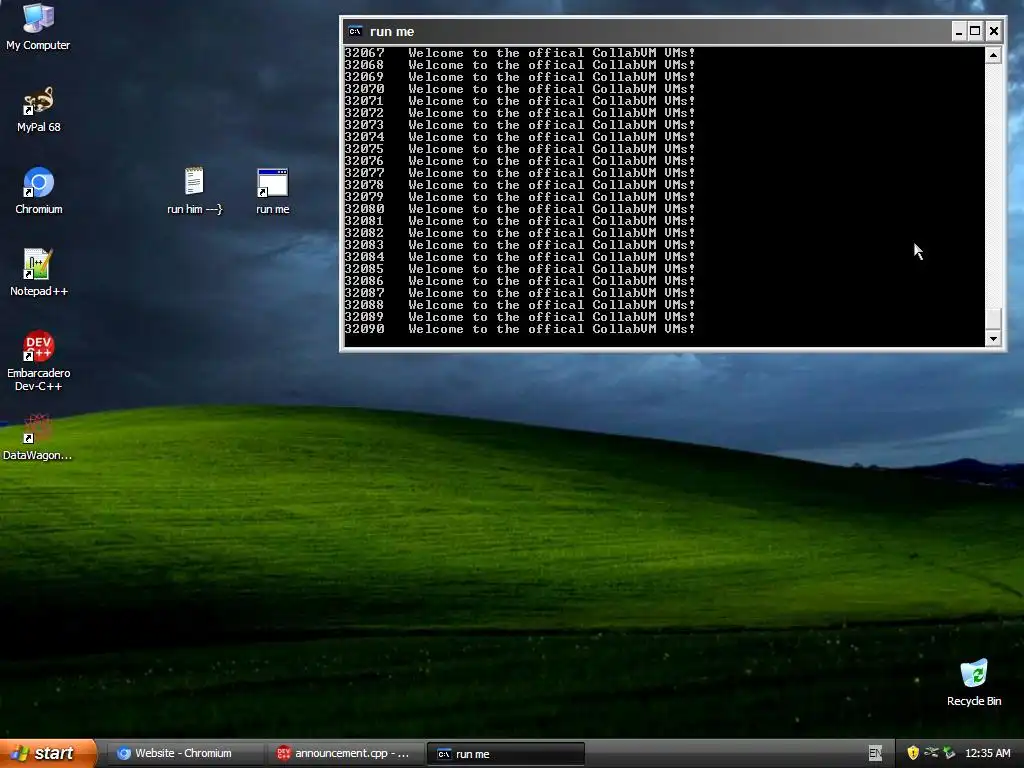Screen dimensions: 1024x768
Task: Open the yellow security shield tray icon
Action: [x=913, y=753]
